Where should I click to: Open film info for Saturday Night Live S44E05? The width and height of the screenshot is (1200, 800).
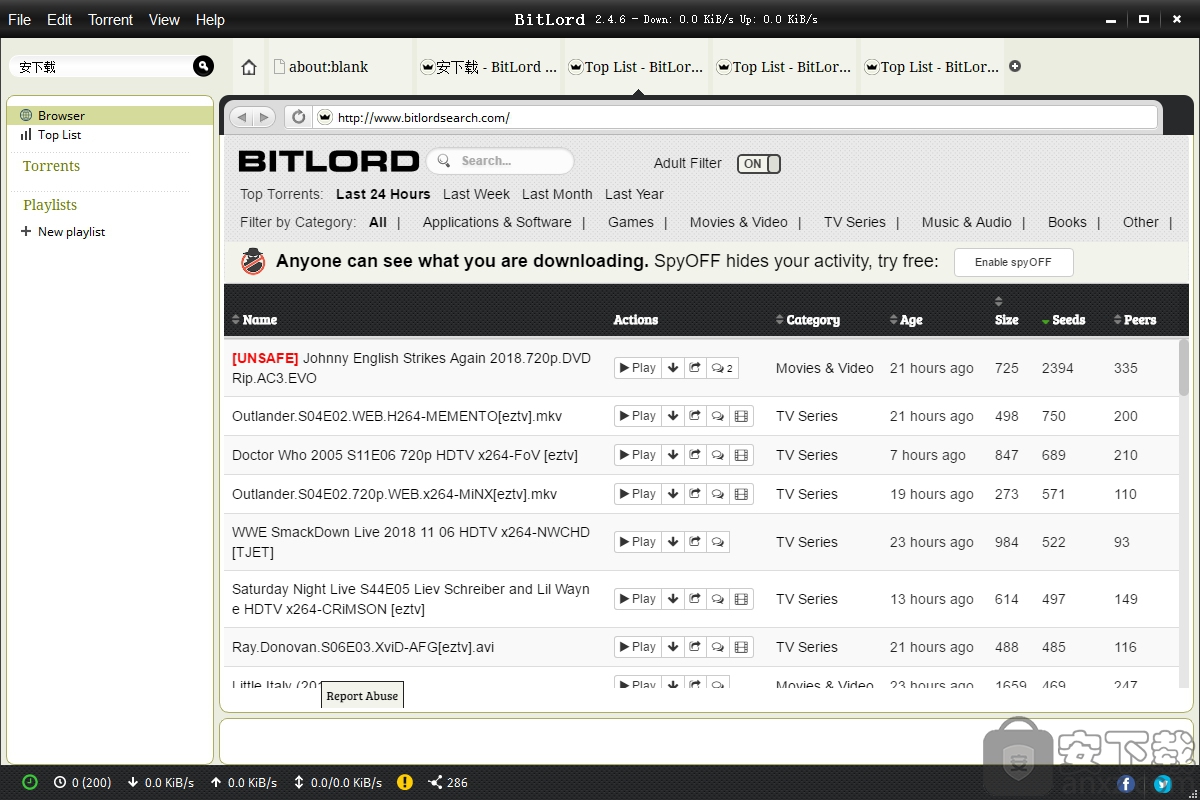(741, 599)
